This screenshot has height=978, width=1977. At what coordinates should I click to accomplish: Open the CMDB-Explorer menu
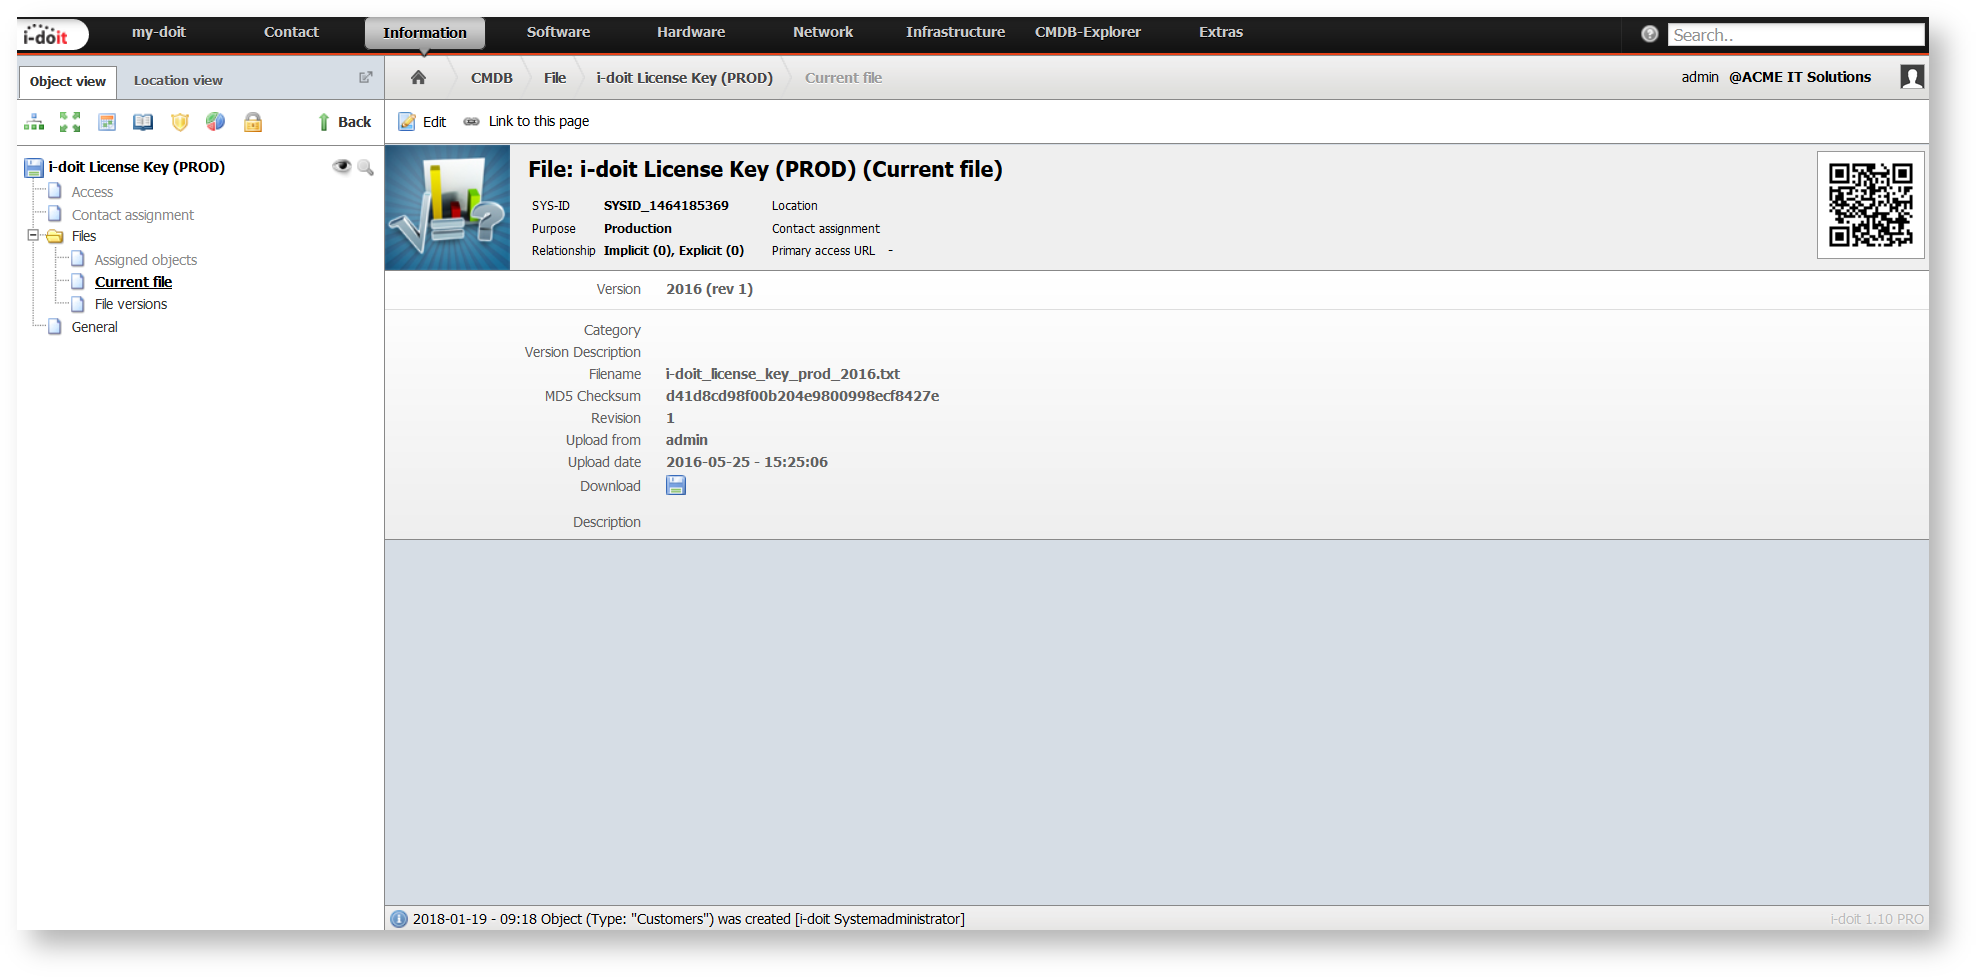[1088, 32]
